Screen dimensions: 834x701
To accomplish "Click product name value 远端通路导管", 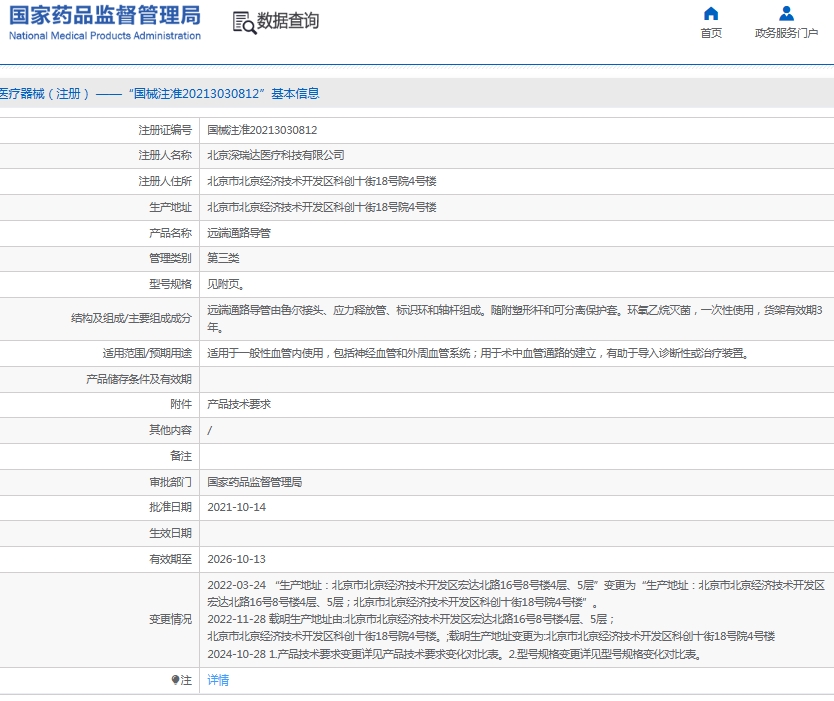I will click(238, 232).
